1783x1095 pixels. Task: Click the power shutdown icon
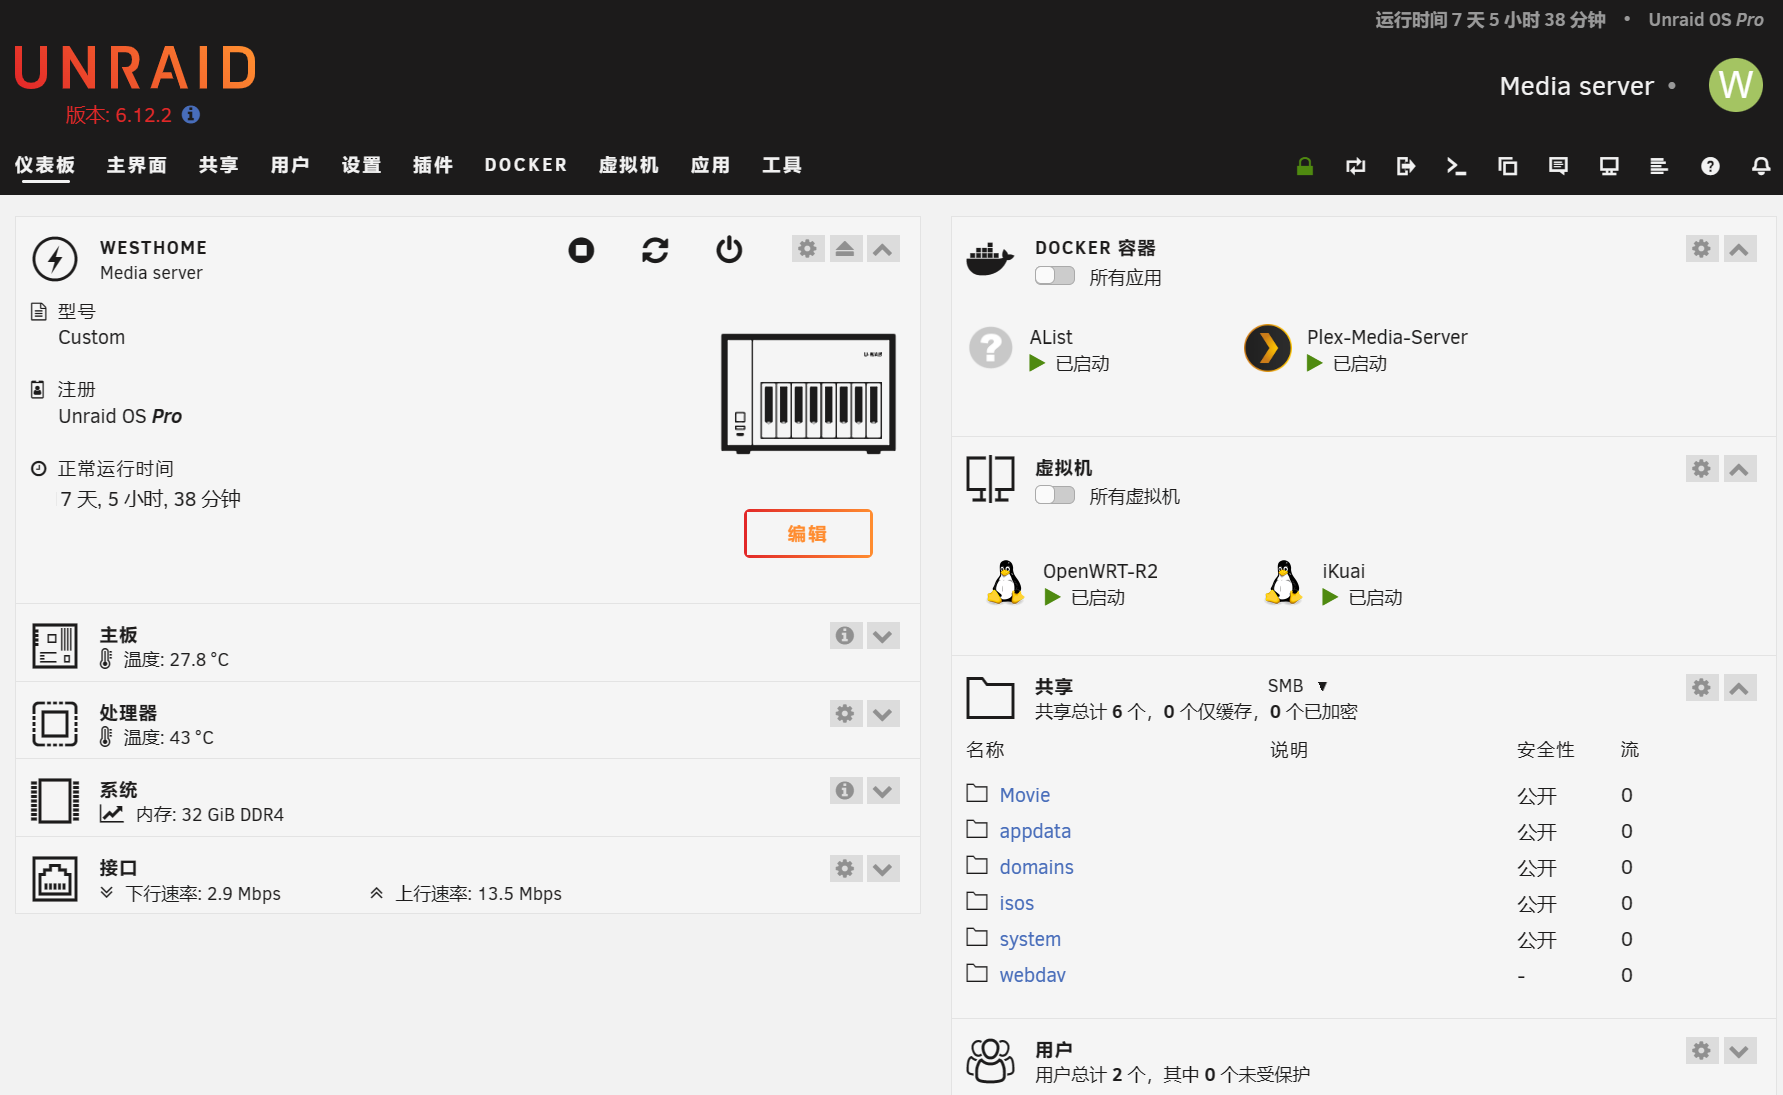pyautogui.click(x=729, y=250)
